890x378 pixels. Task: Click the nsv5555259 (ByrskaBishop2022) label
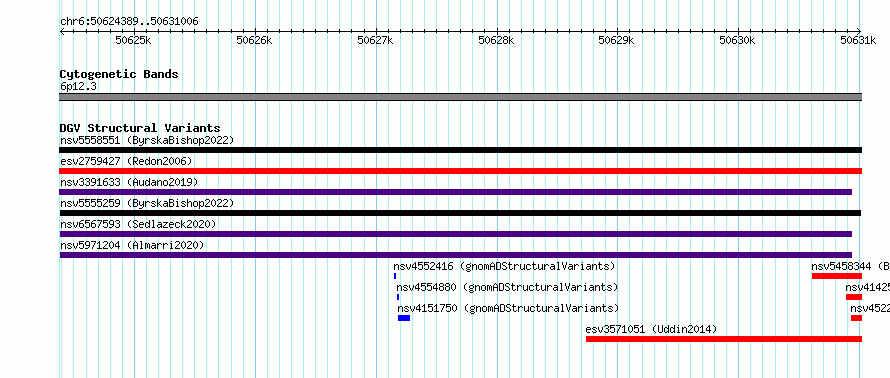click(147, 203)
